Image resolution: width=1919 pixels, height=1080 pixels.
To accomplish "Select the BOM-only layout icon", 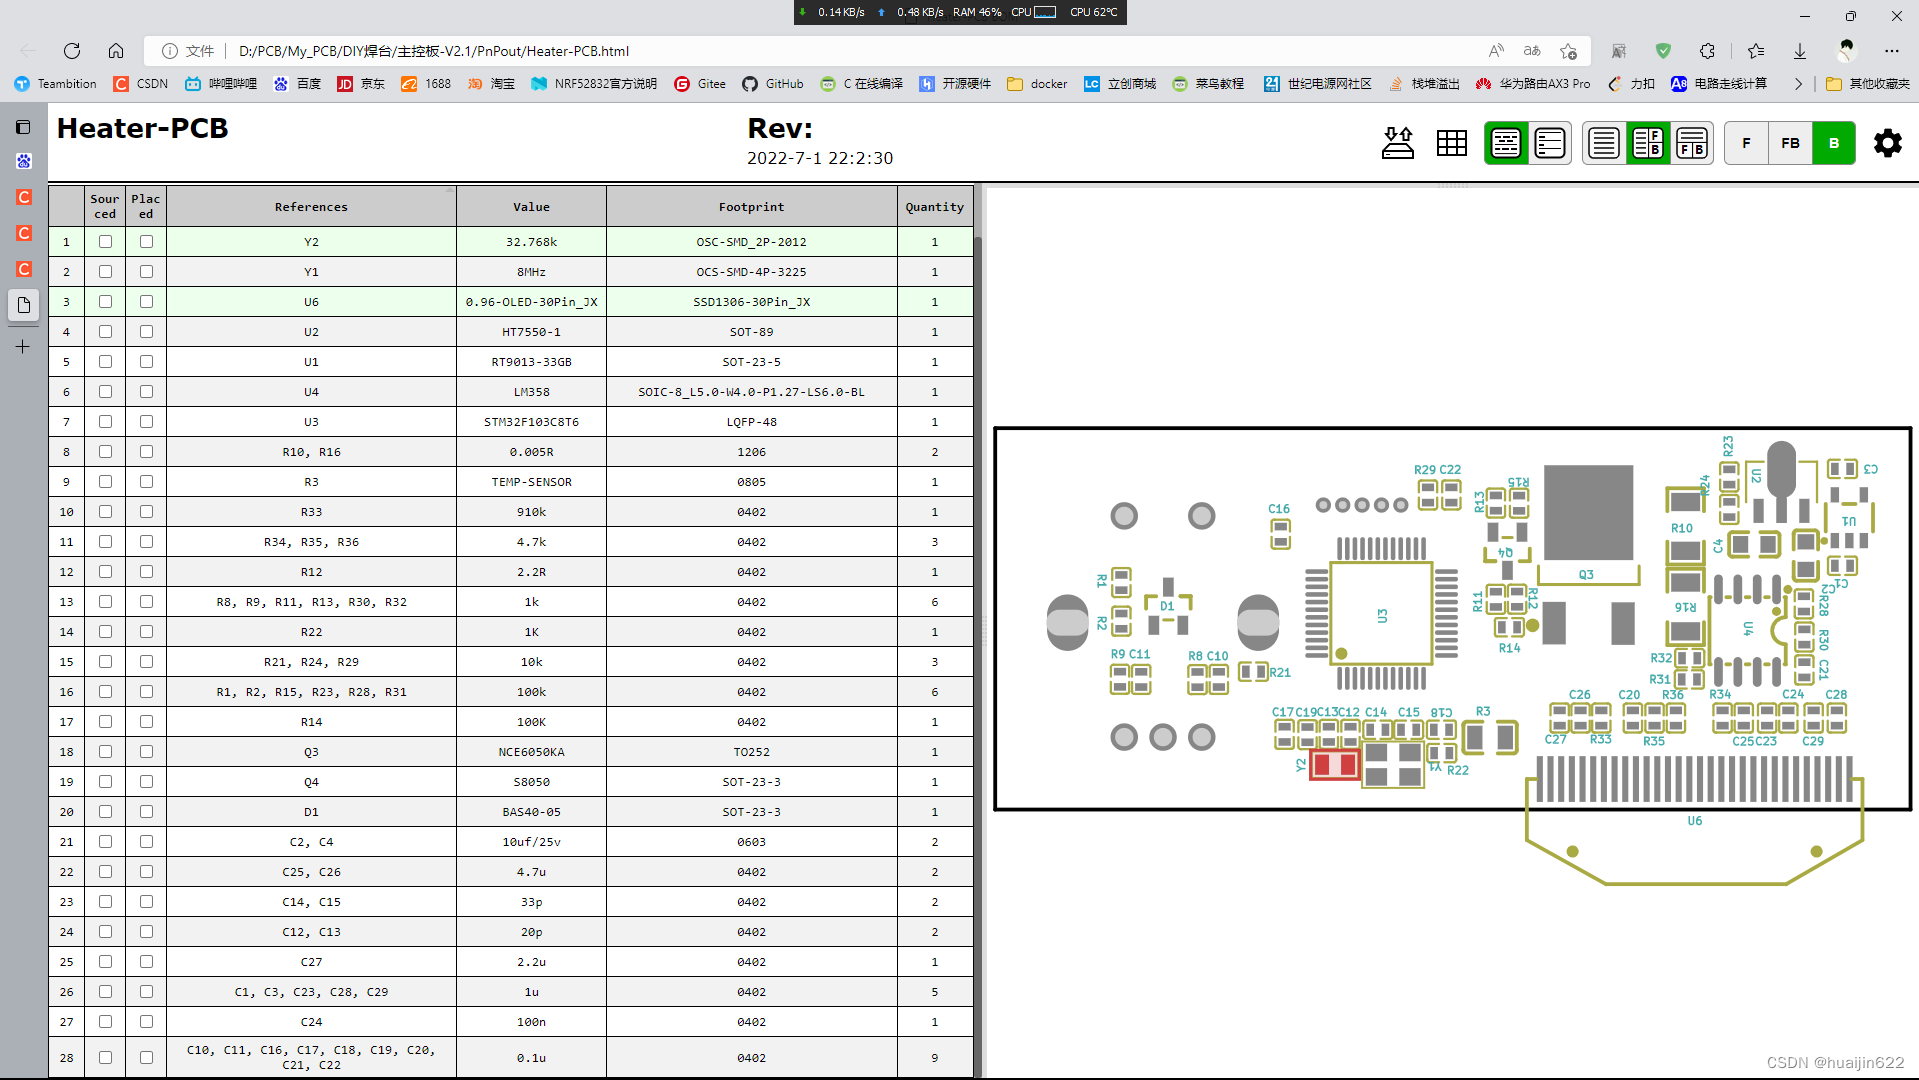I will [1603, 143].
